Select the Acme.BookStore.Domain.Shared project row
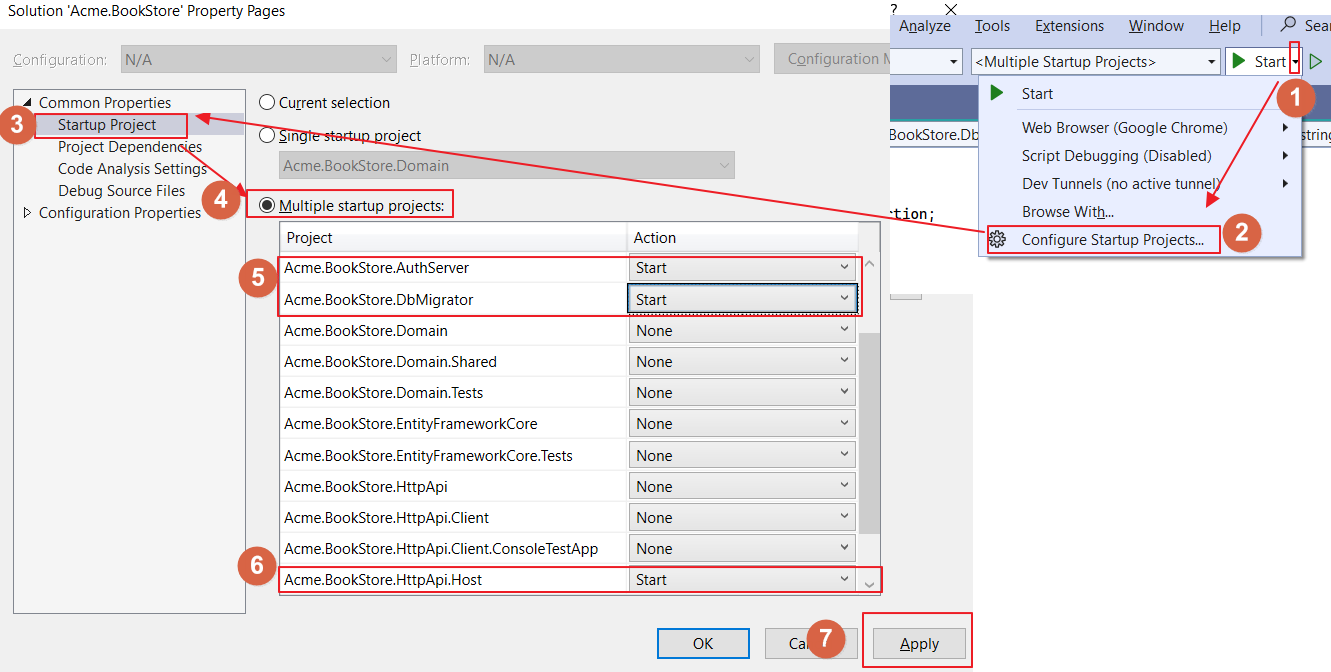 pos(454,361)
